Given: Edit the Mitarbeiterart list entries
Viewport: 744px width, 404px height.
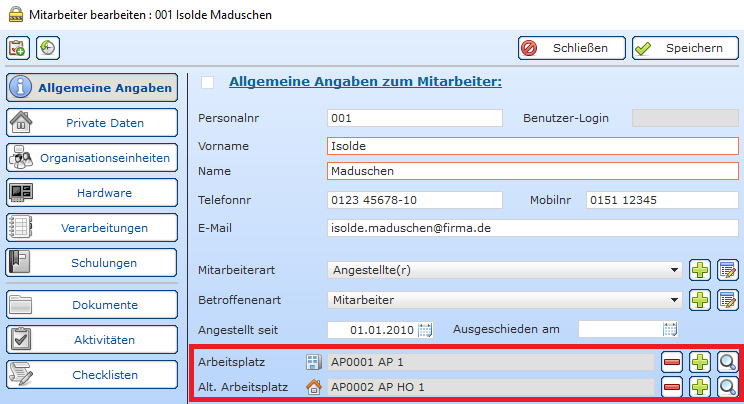Looking at the screenshot, I should pyautogui.click(x=728, y=270).
